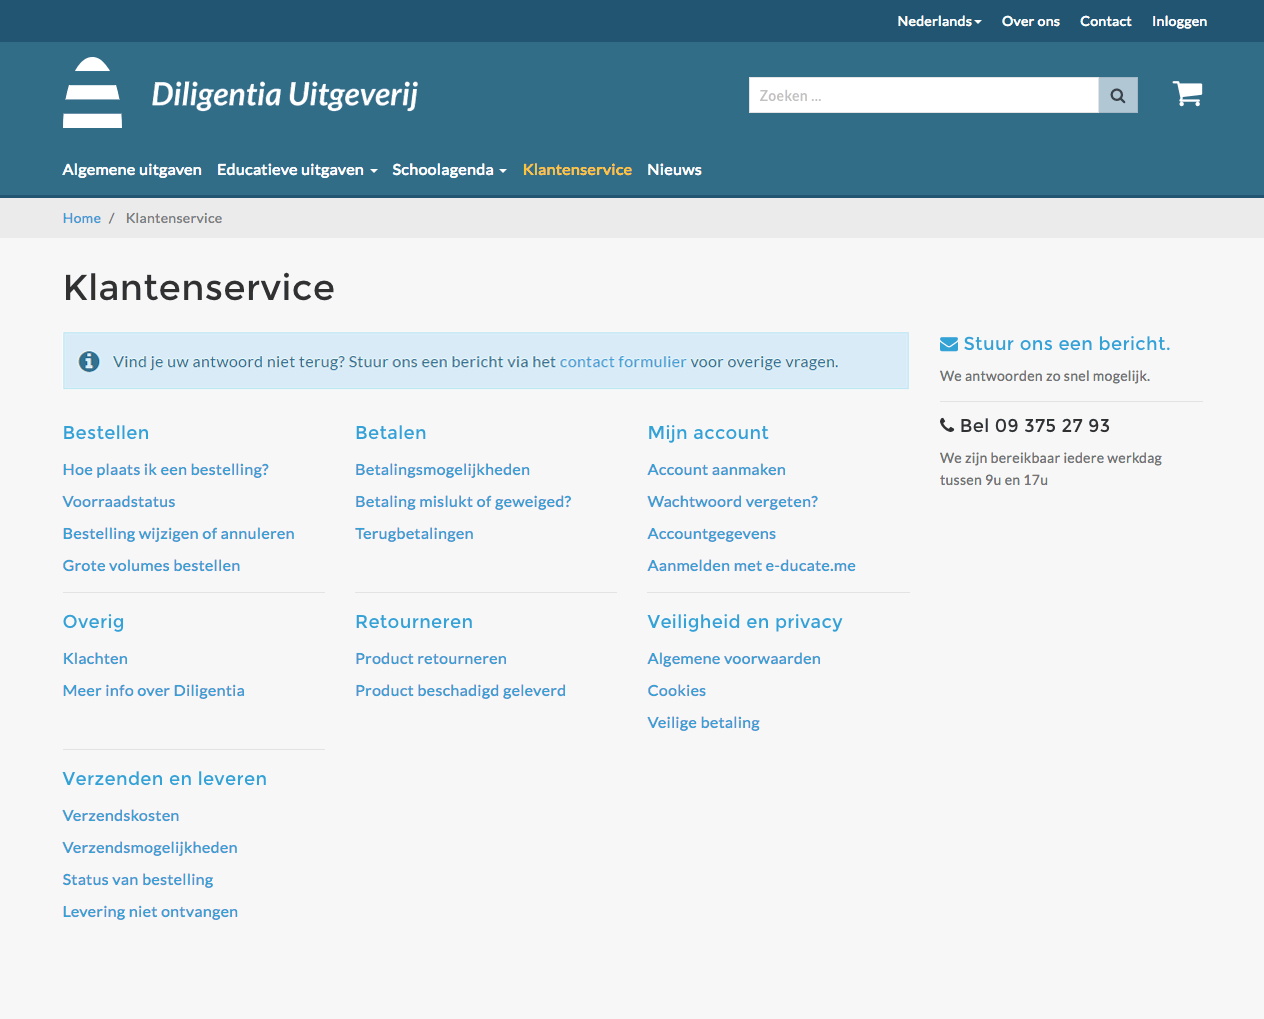Screen dimensions: 1264x1019
Task: Expand the Nederlands language dropdown
Action: coord(939,21)
